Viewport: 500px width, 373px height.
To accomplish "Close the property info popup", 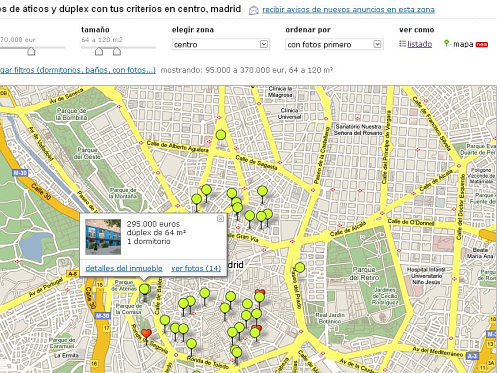I will click(220, 219).
